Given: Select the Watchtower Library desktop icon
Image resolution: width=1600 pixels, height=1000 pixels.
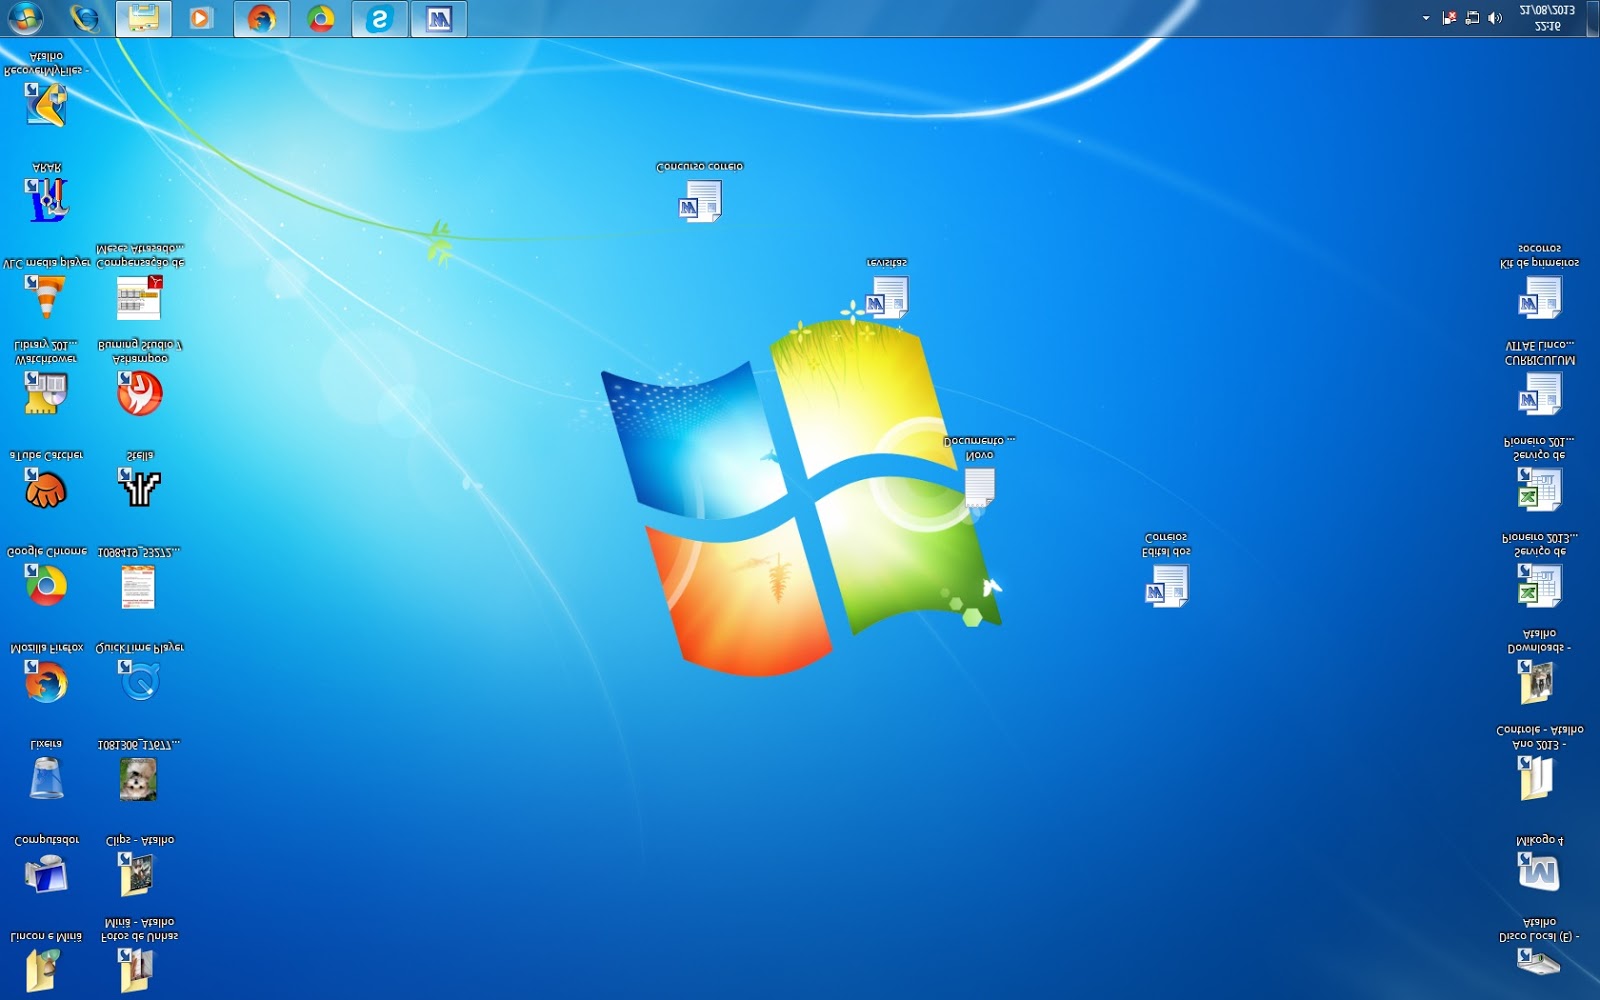Looking at the screenshot, I should [x=46, y=393].
